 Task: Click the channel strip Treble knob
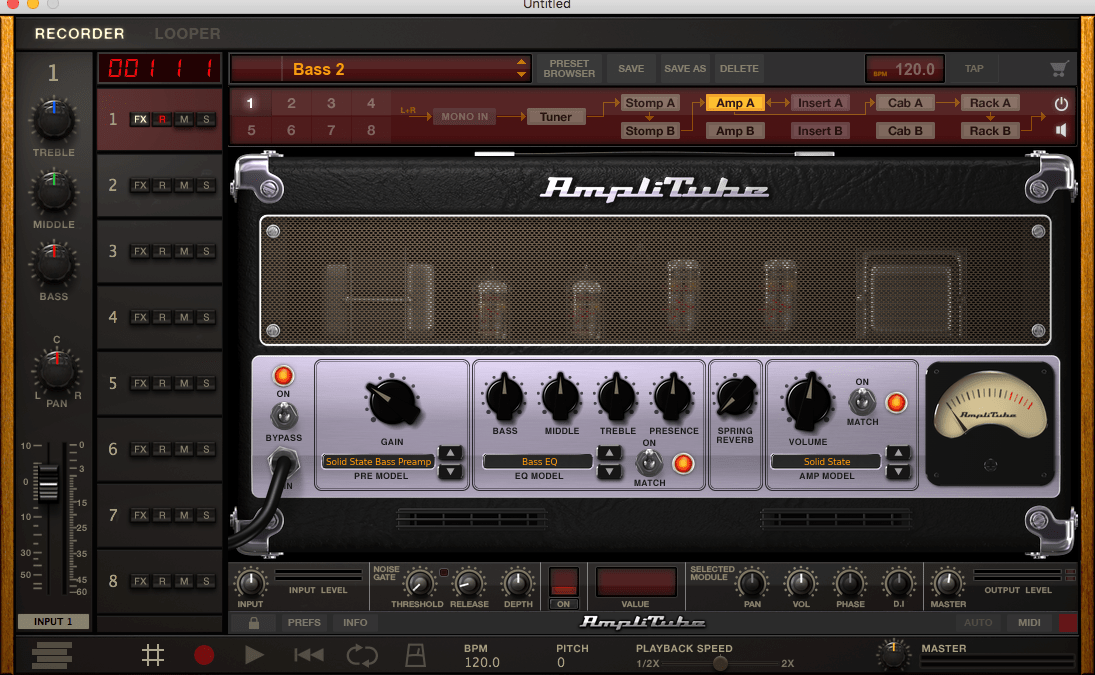point(53,120)
